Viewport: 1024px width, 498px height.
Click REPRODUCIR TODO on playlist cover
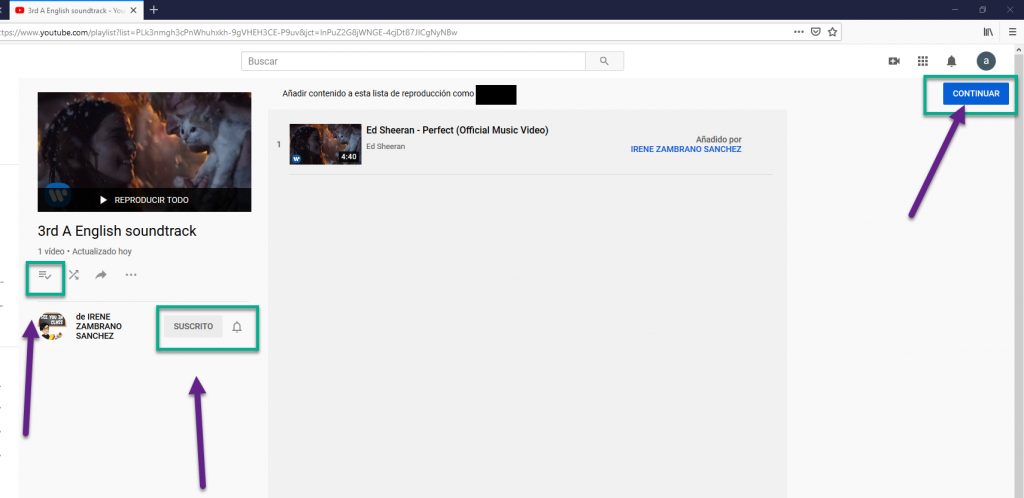144,200
